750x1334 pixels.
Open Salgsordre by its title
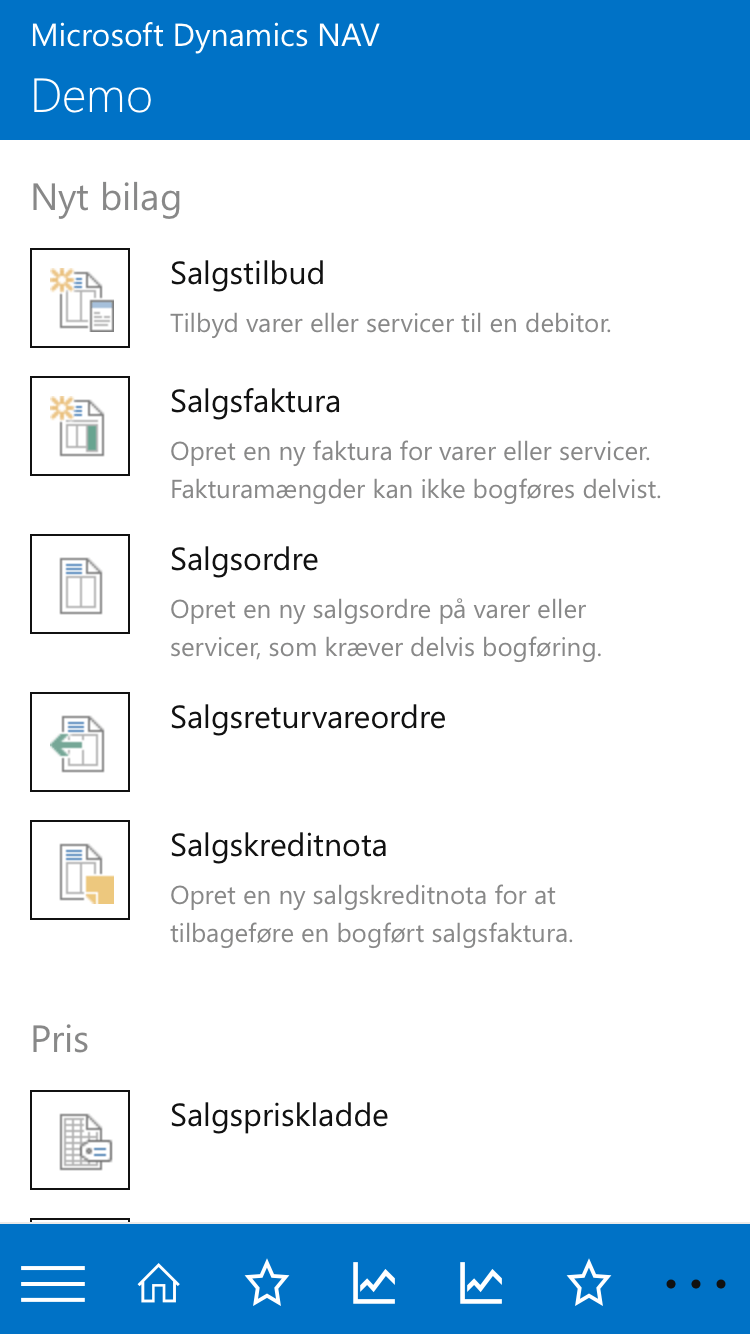click(244, 560)
